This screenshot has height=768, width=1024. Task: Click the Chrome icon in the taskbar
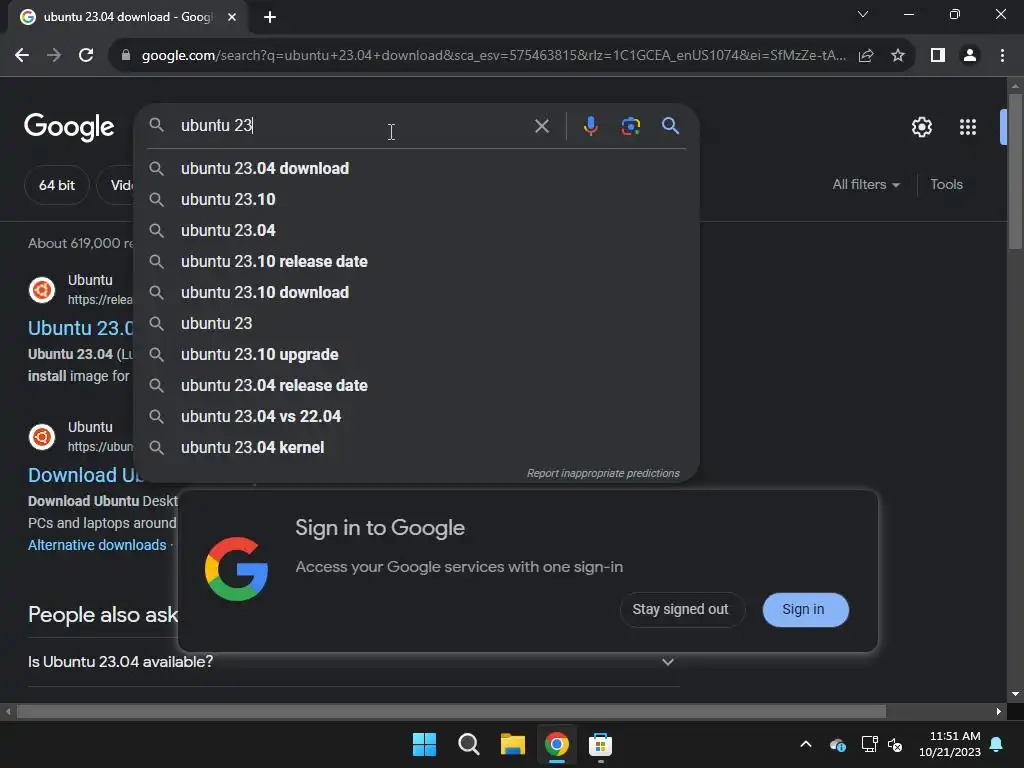coord(556,744)
